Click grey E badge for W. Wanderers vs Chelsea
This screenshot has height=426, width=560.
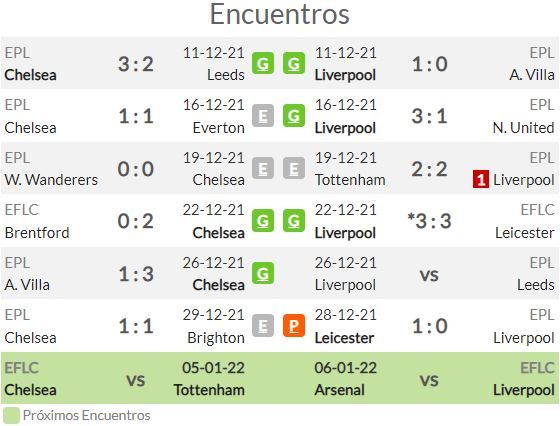(x=263, y=168)
